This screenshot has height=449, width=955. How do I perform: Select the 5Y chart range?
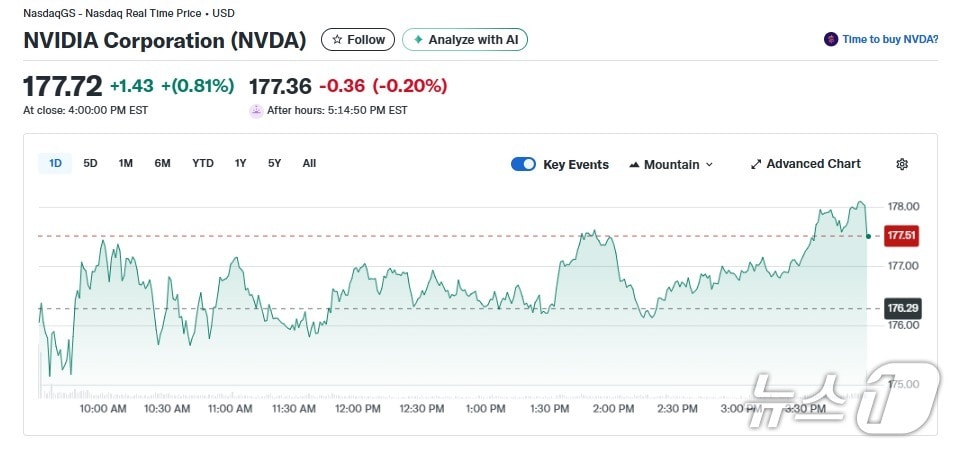coord(274,163)
